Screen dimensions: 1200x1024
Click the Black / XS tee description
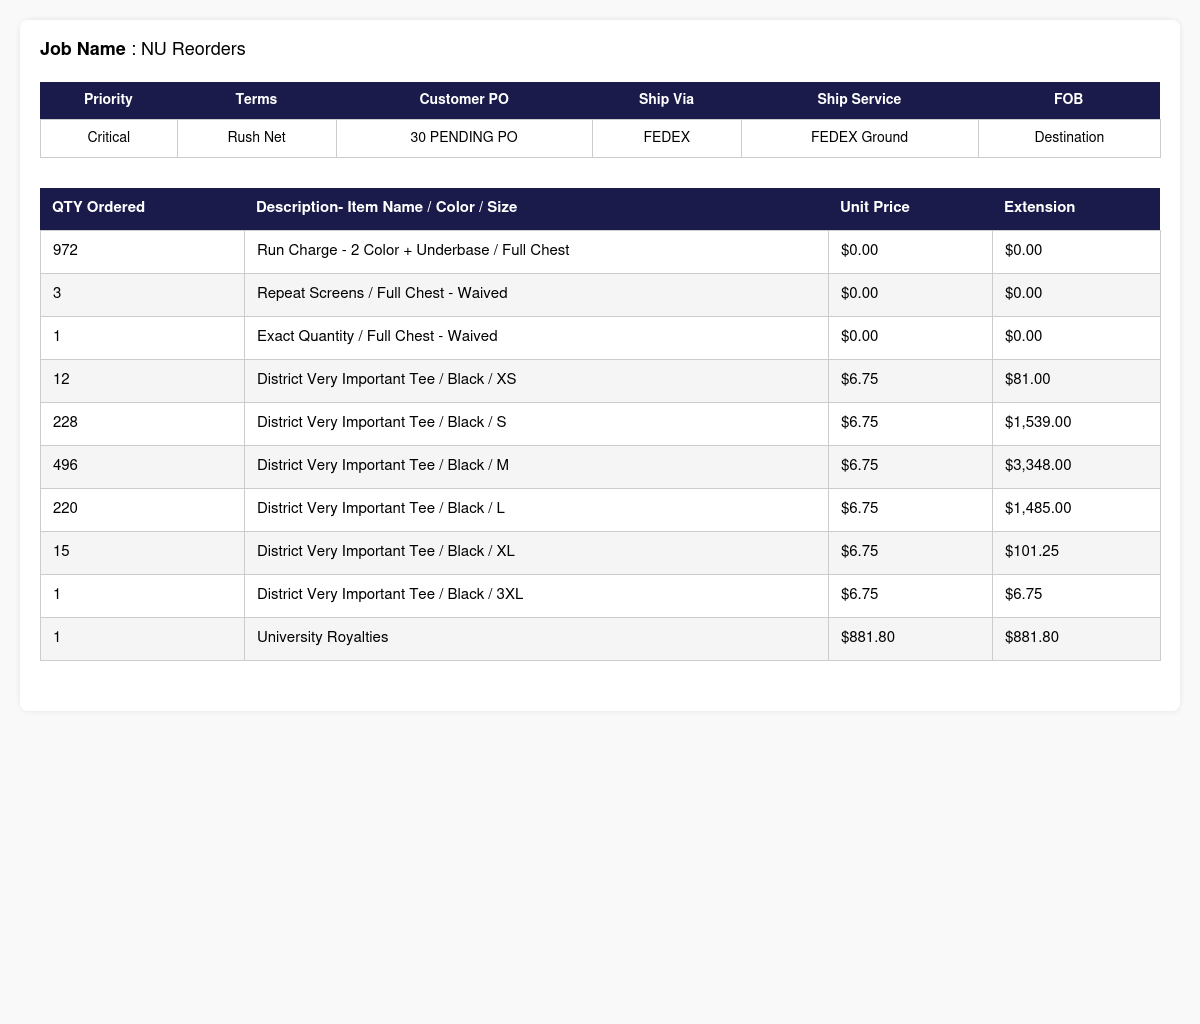(387, 380)
